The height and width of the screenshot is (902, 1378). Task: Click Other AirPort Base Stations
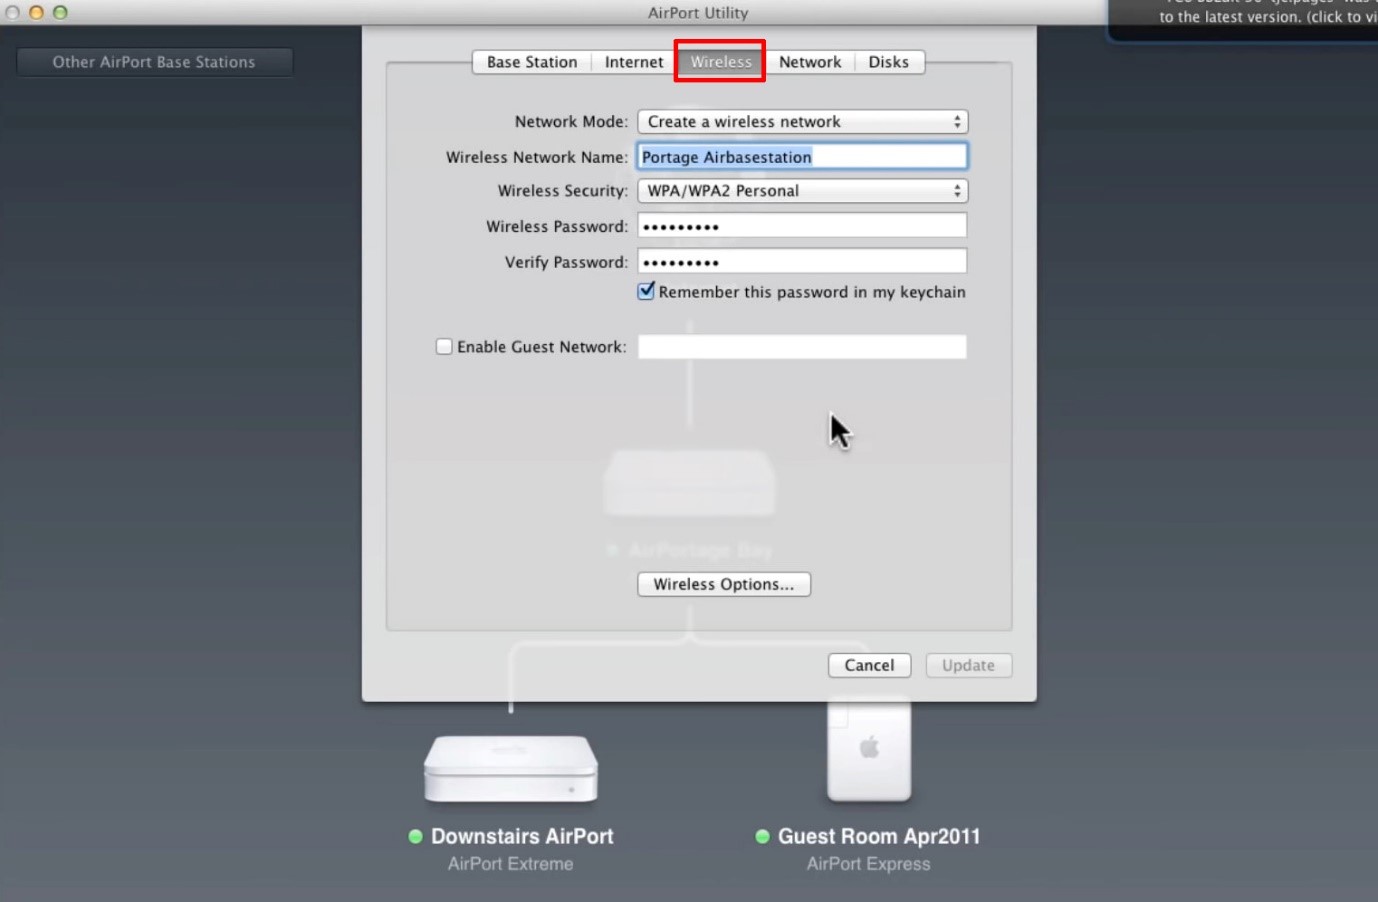[x=155, y=61]
